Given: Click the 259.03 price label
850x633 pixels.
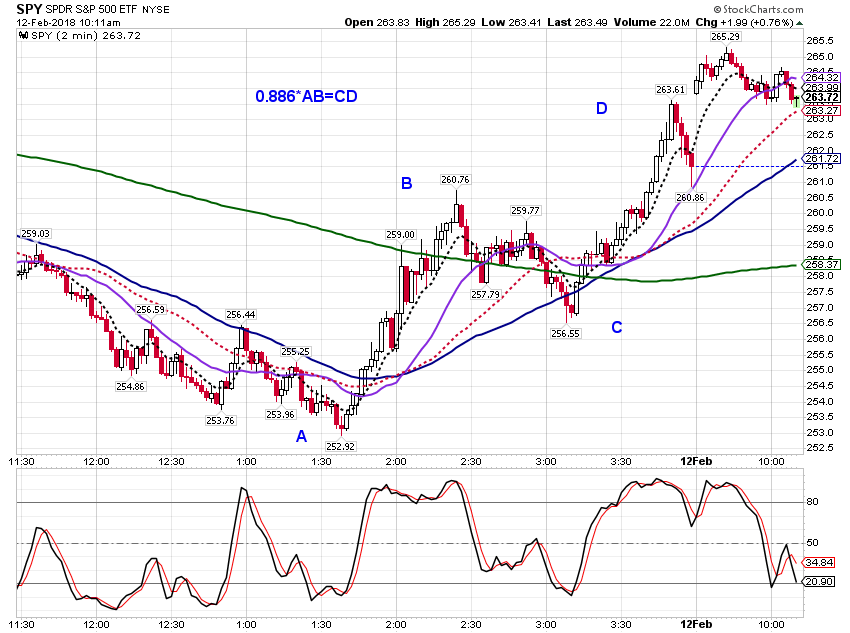Looking at the screenshot, I should click(x=35, y=234).
